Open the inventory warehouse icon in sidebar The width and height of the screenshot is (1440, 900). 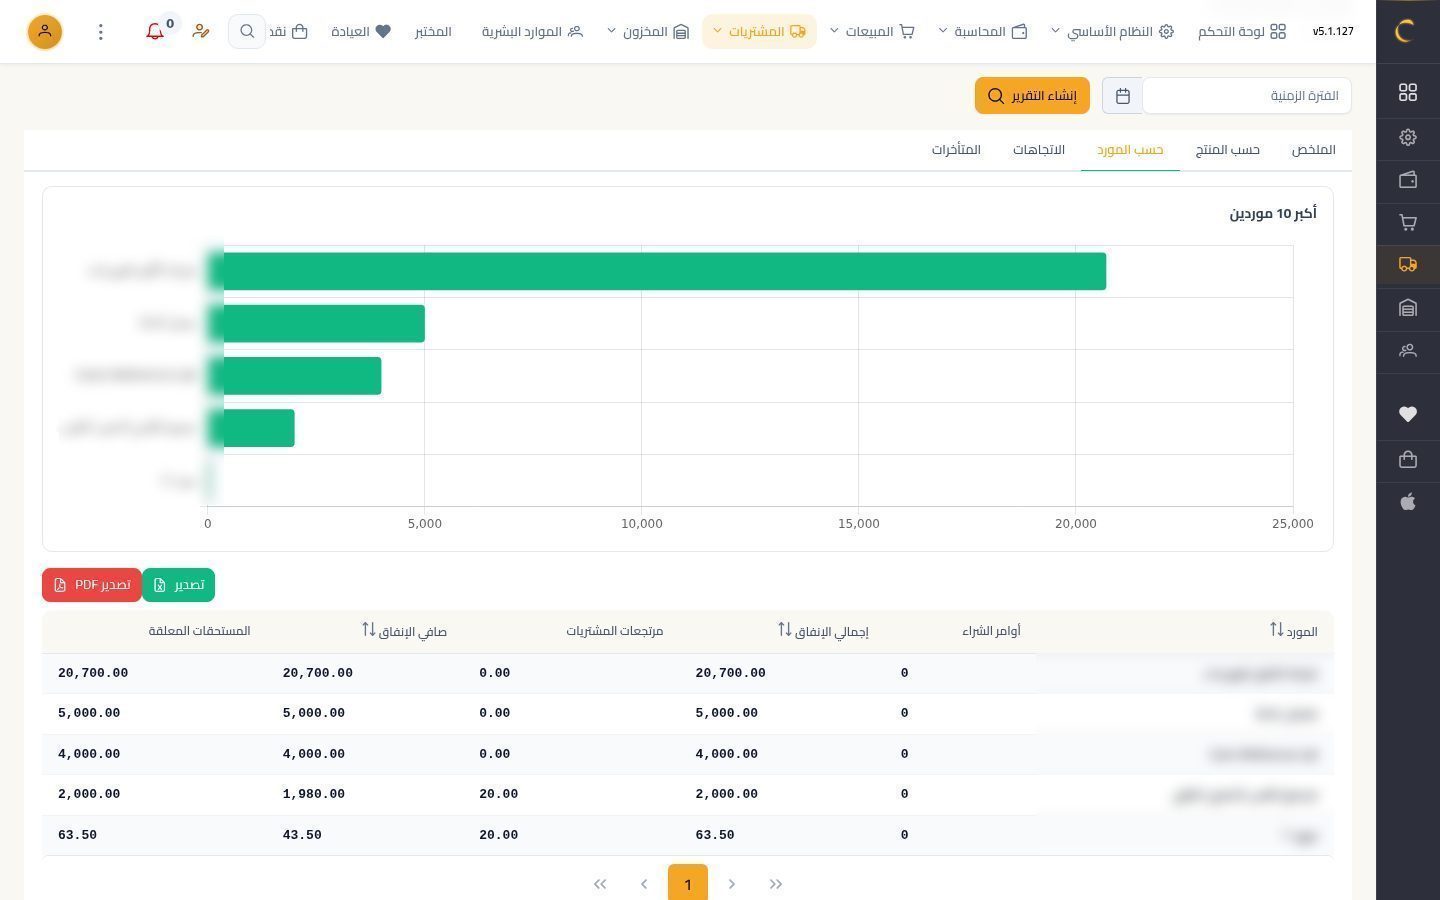point(1408,307)
